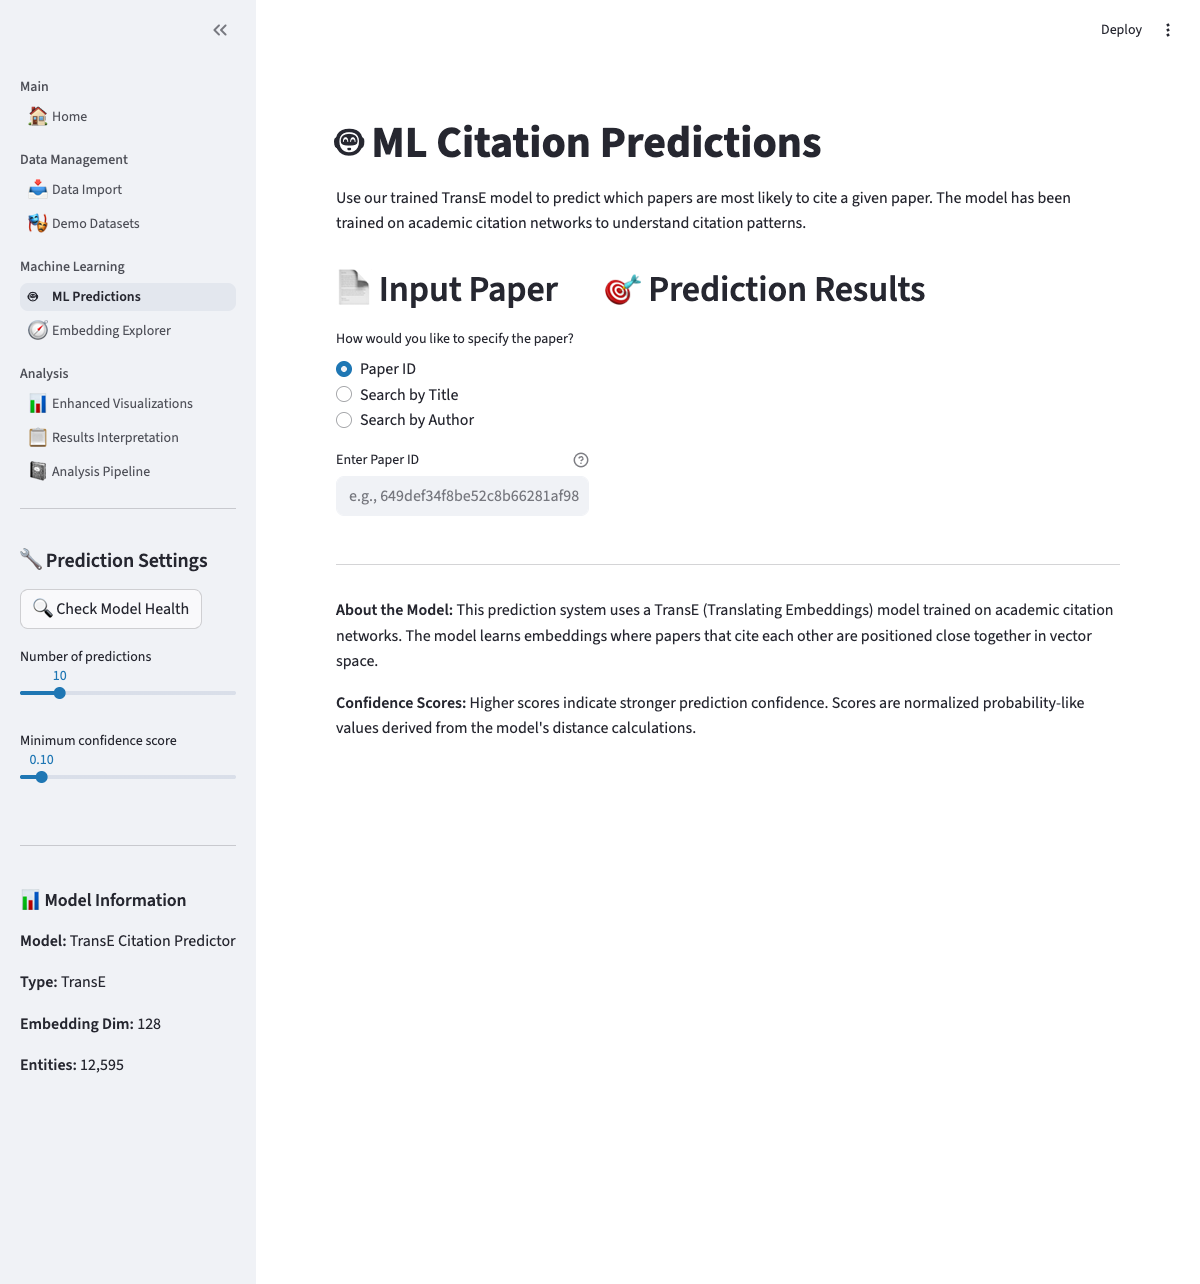This screenshot has width=1200, height=1284.
Task: Select the Paper ID radio option
Action: coord(344,369)
